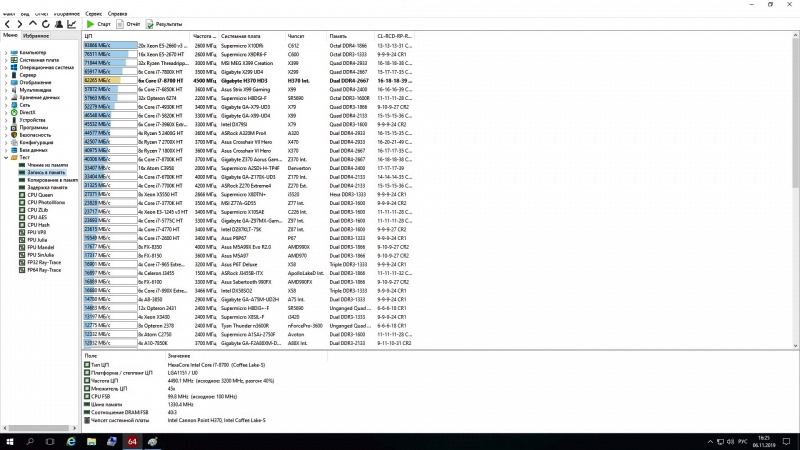
Task: Open the CPU PhotoWorxx benchmark
Action: 46,203
